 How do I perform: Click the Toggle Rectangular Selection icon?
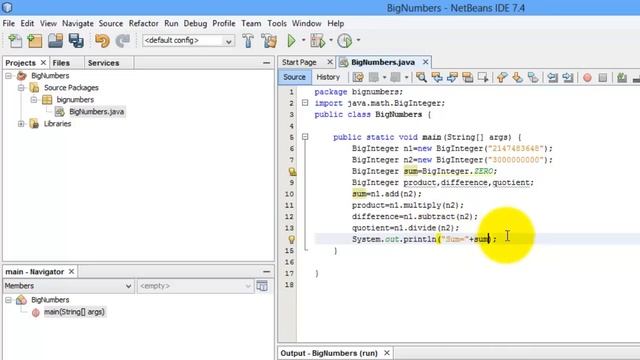(x=483, y=77)
